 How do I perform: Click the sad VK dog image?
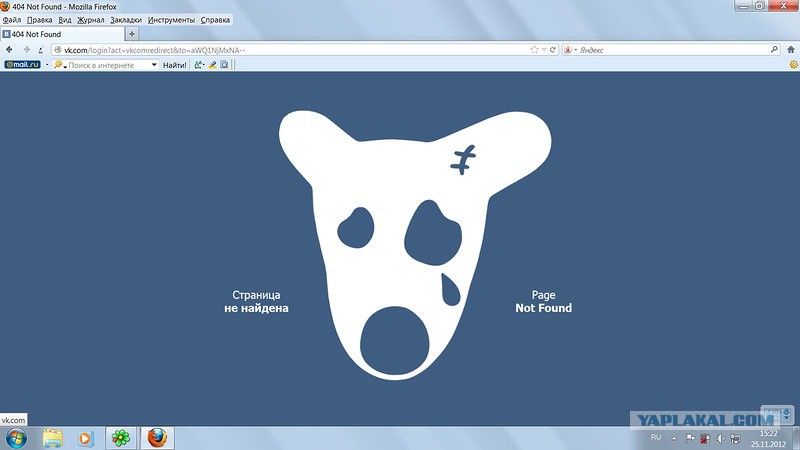(x=415, y=245)
